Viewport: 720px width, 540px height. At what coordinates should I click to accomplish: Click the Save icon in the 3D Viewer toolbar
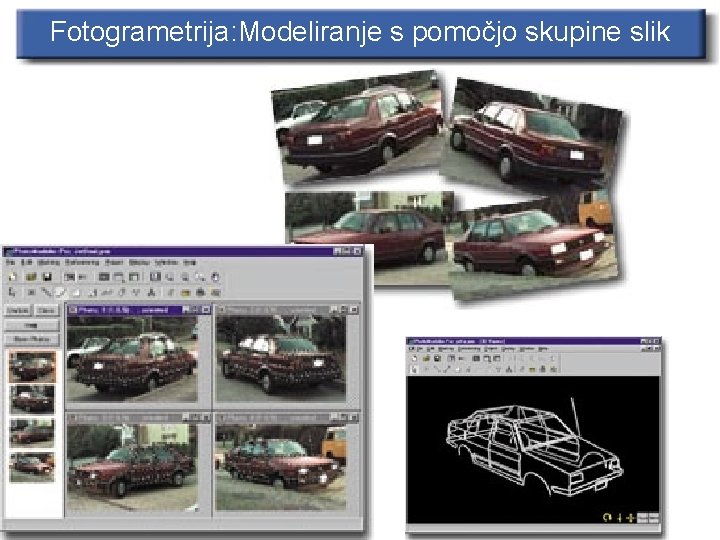pos(437,359)
